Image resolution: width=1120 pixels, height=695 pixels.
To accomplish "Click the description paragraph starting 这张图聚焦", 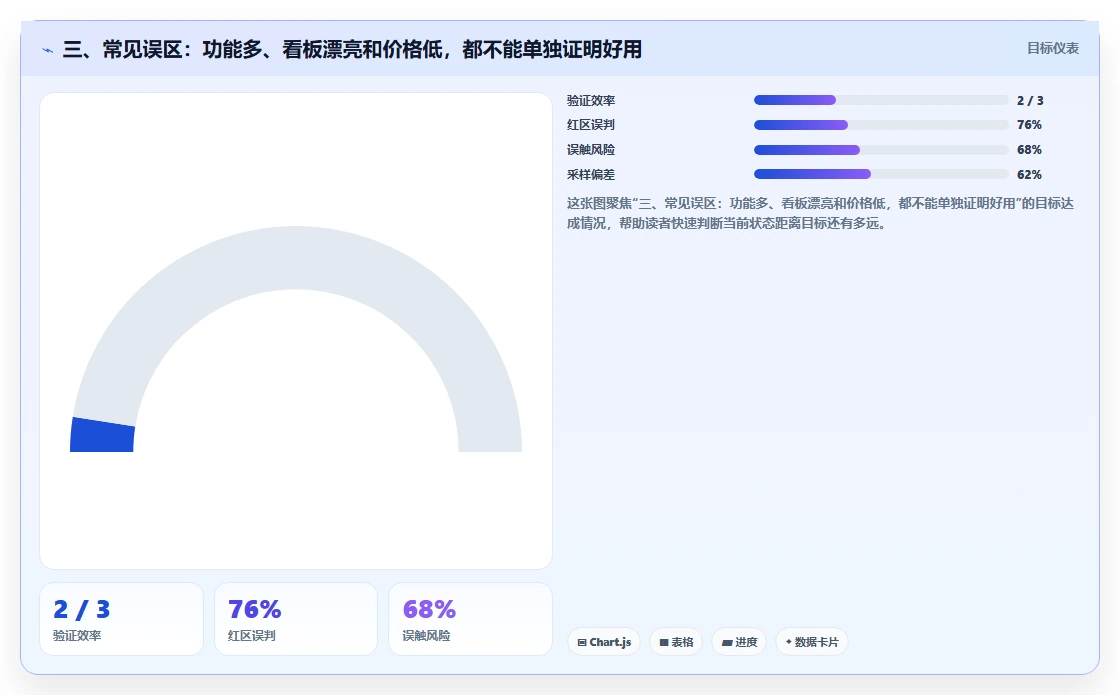I will click(820, 213).
